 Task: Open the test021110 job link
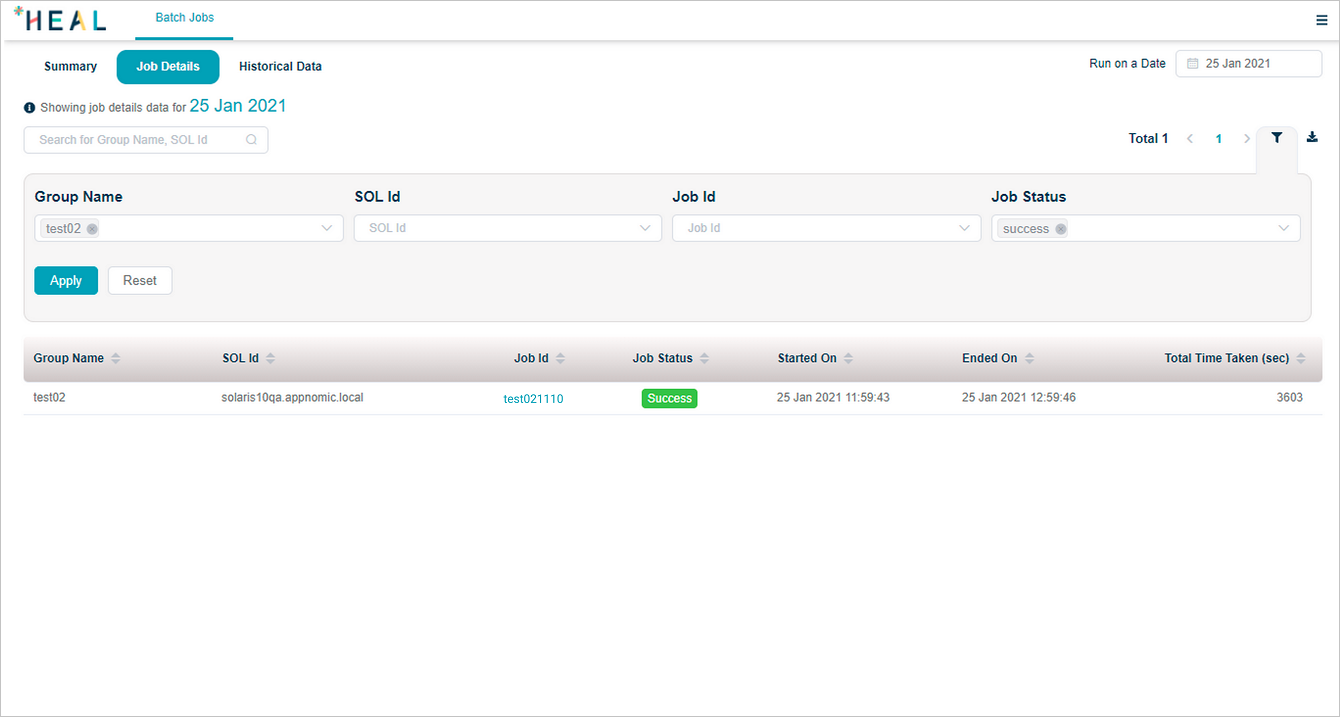(533, 399)
